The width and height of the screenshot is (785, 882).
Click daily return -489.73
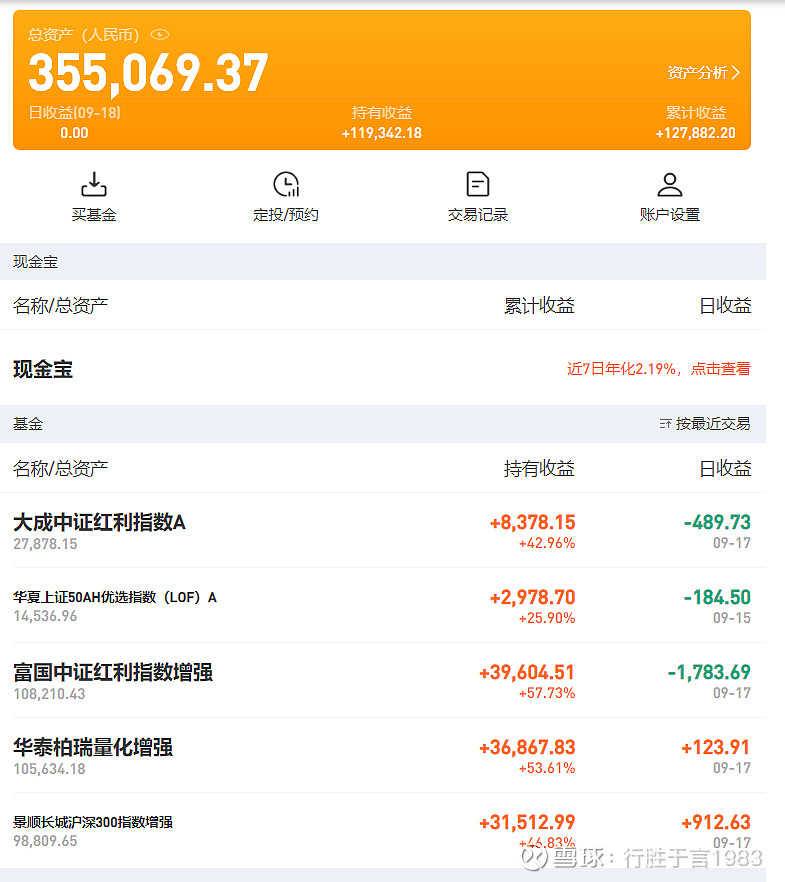point(717,522)
